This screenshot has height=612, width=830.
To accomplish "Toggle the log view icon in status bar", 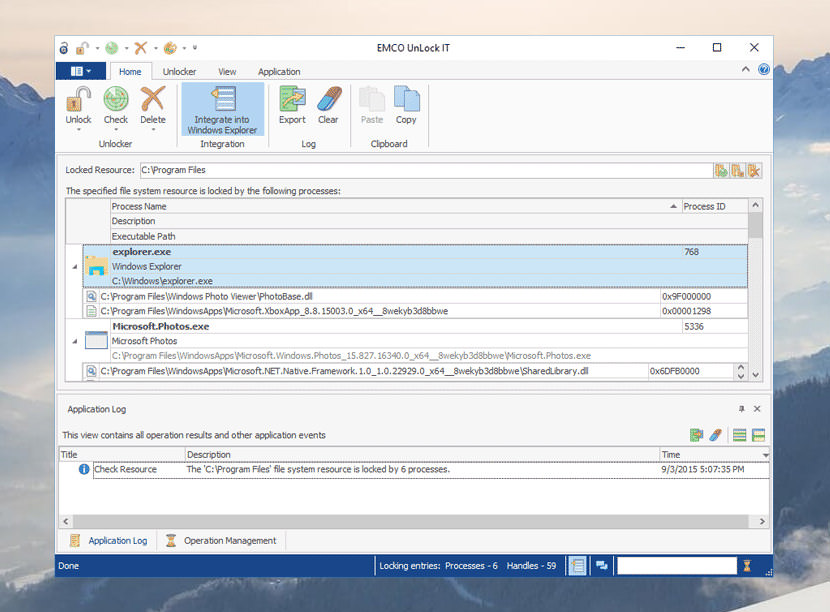I will [578, 566].
